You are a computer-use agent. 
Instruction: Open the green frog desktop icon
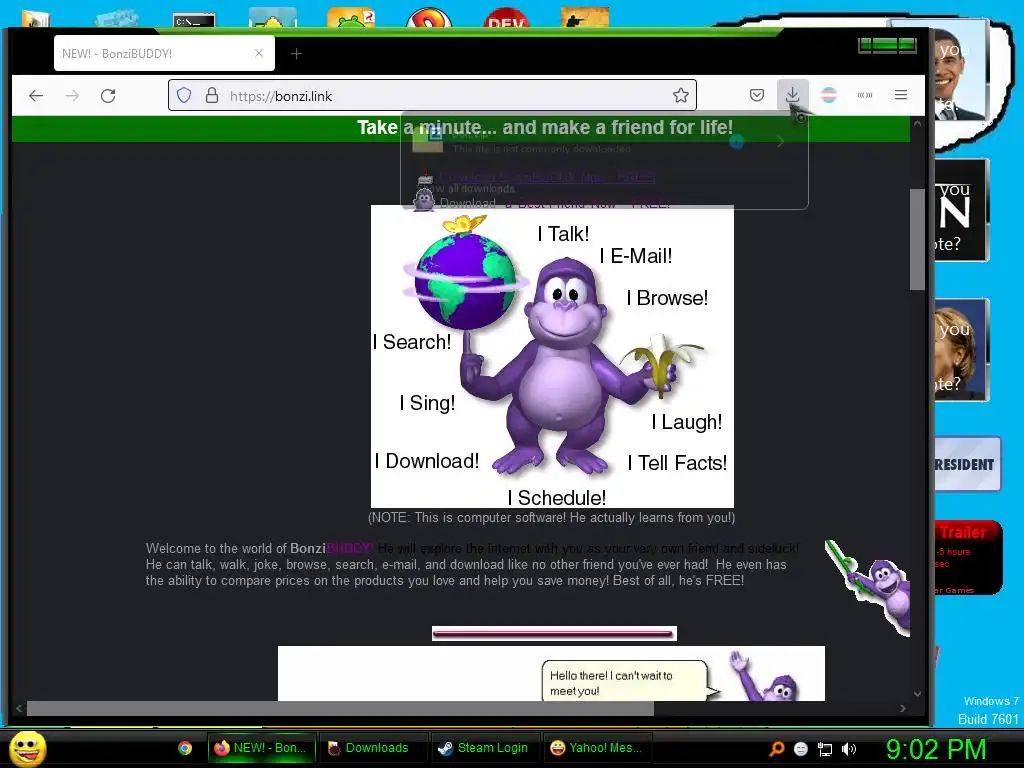pos(351,18)
